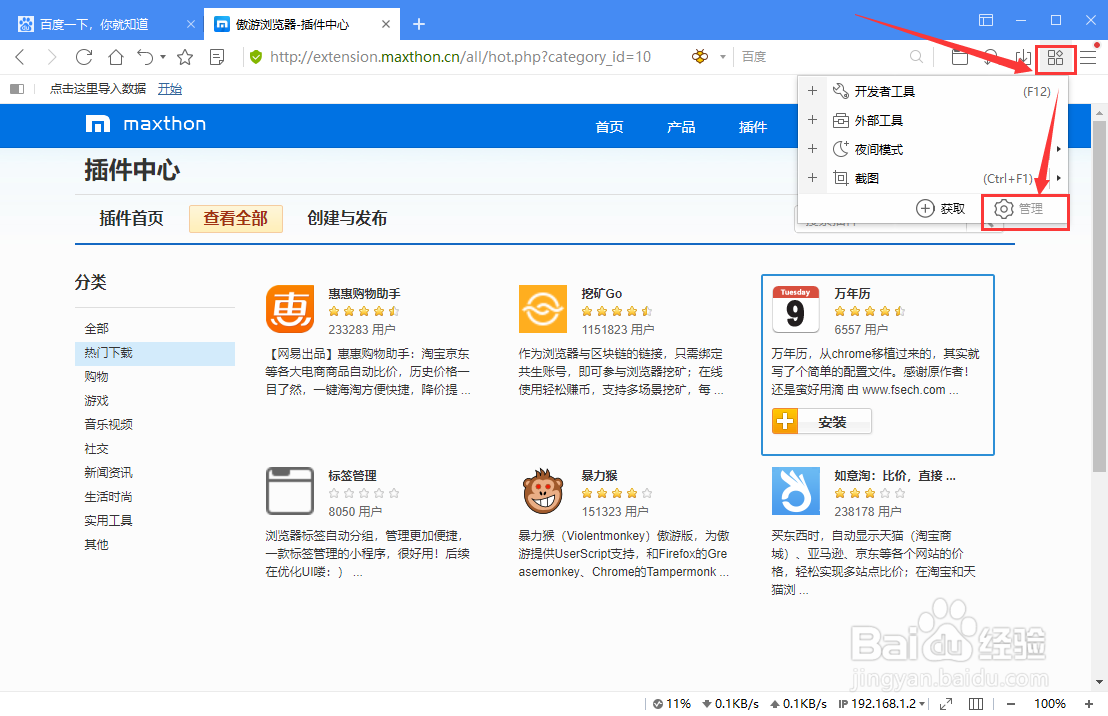Click the forward navigation arrow
The image size is (1108, 716).
[52, 57]
